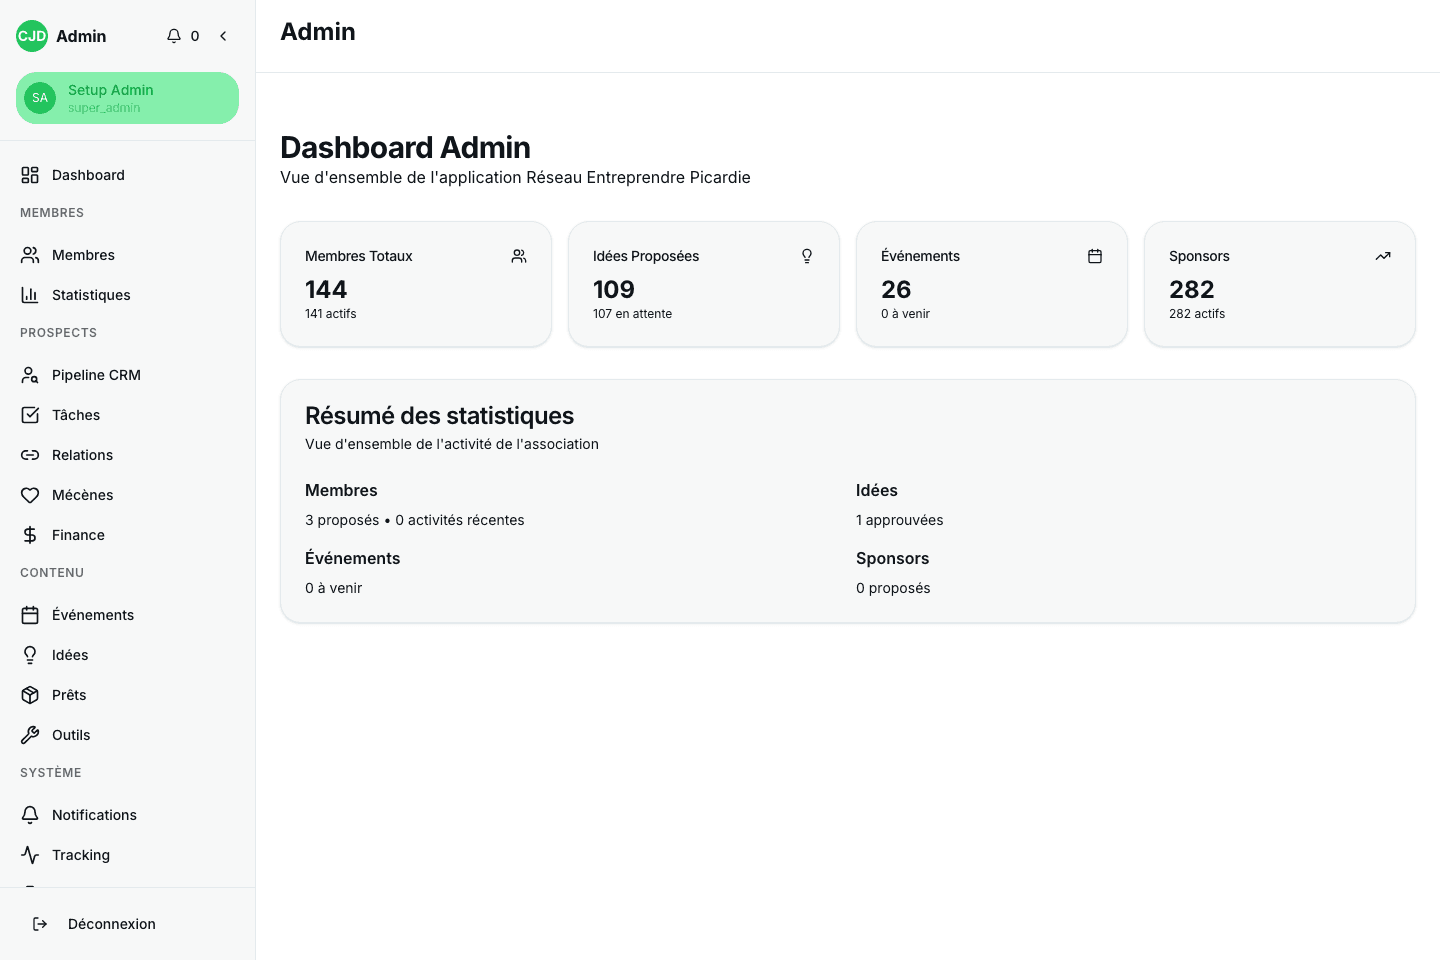The width and height of the screenshot is (1440, 960).
Task: Click the calendar icon on Événements card
Action: tap(1095, 256)
